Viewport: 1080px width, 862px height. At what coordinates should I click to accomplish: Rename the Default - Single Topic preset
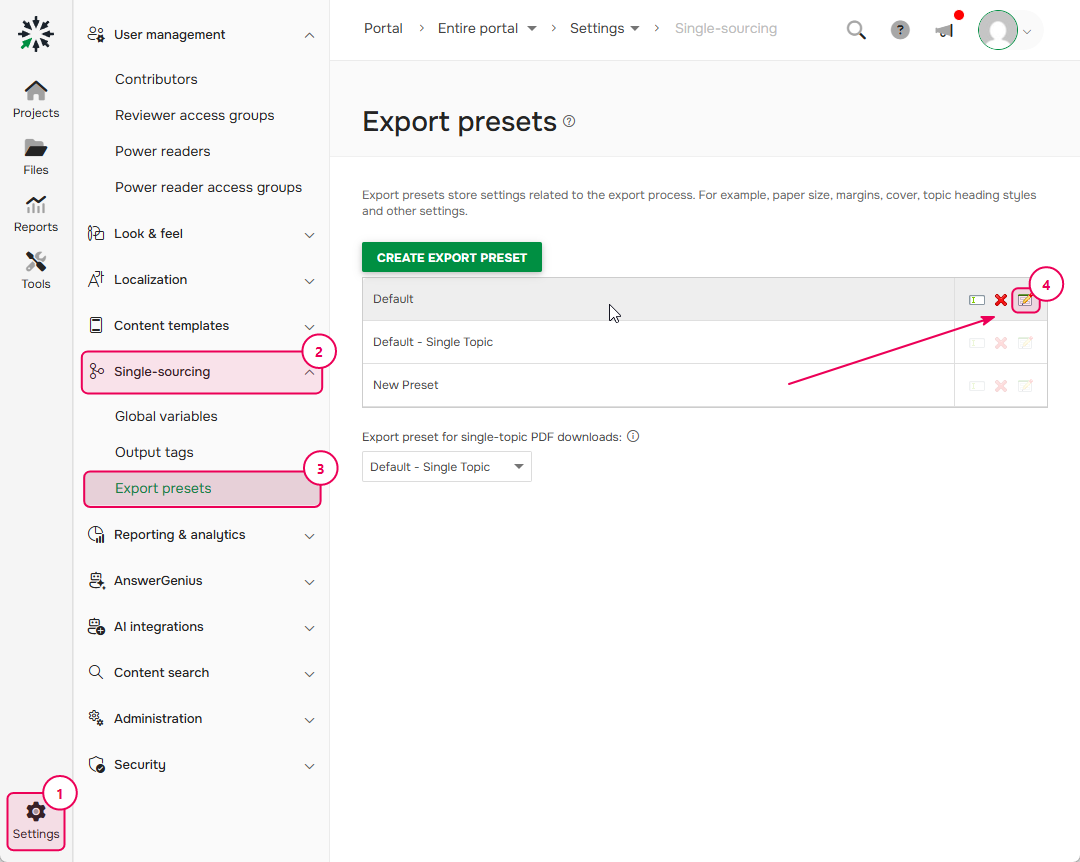(x=977, y=343)
